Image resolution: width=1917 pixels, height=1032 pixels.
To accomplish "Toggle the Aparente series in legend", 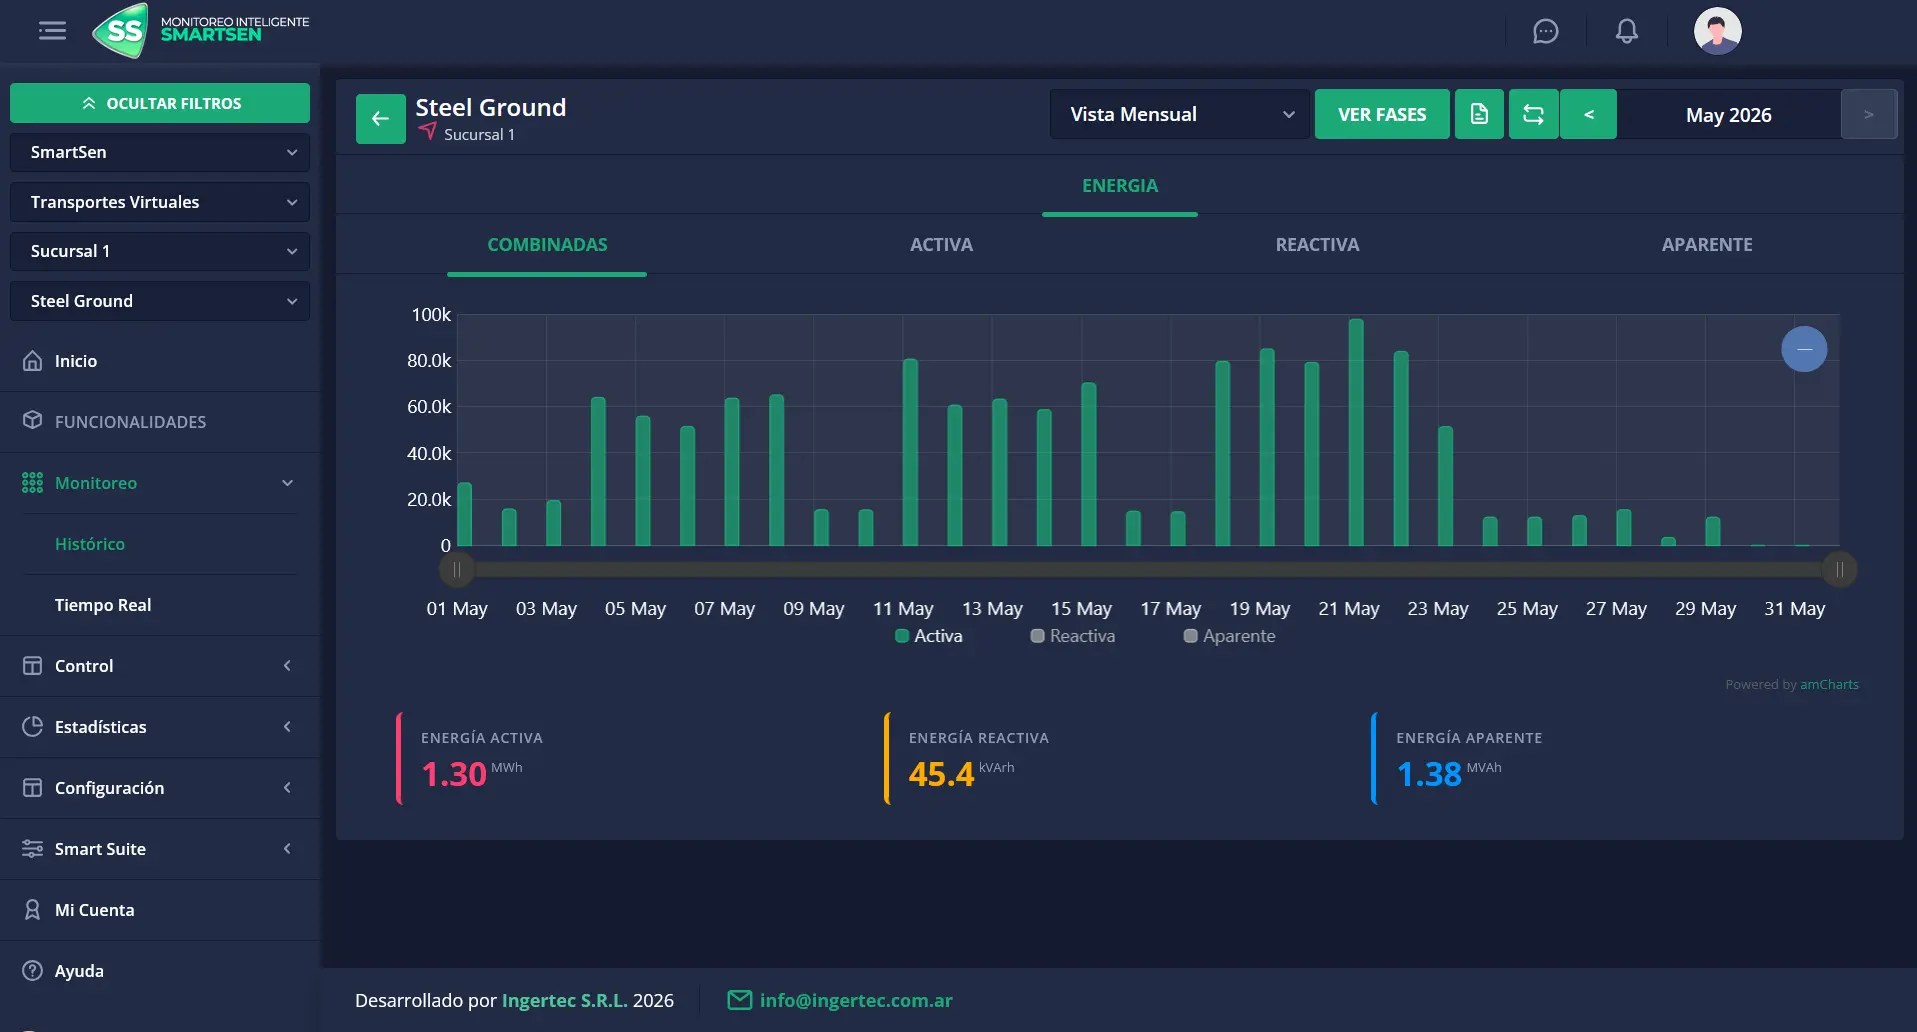I will coord(1230,636).
